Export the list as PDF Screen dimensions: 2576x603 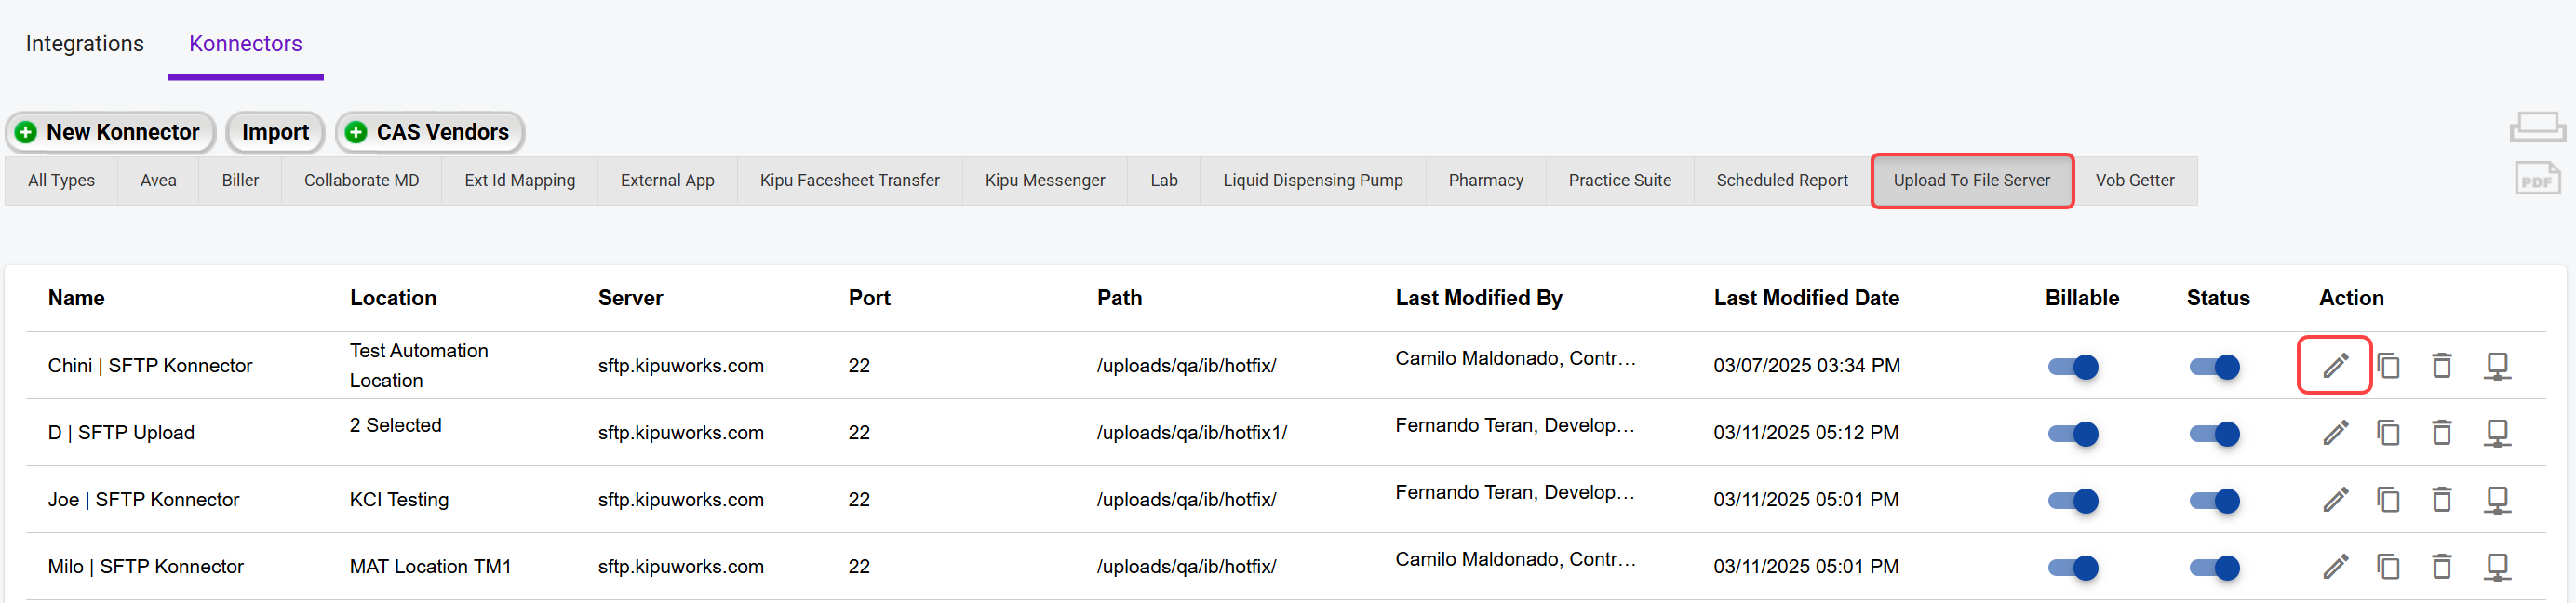(x=2536, y=180)
